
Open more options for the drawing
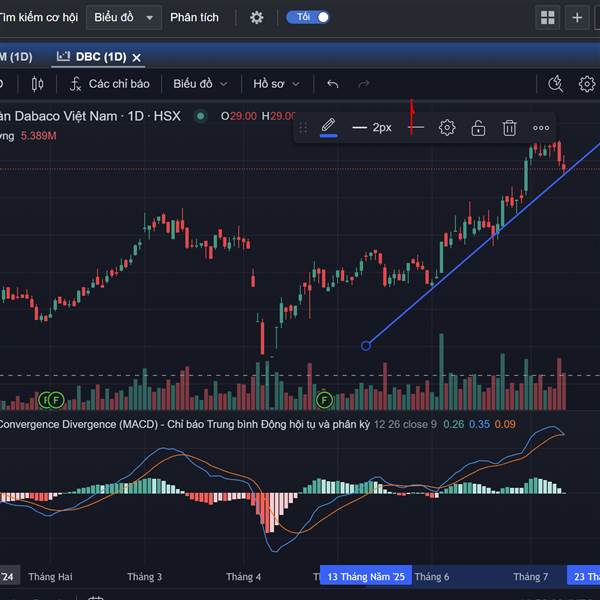tap(541, 128)
